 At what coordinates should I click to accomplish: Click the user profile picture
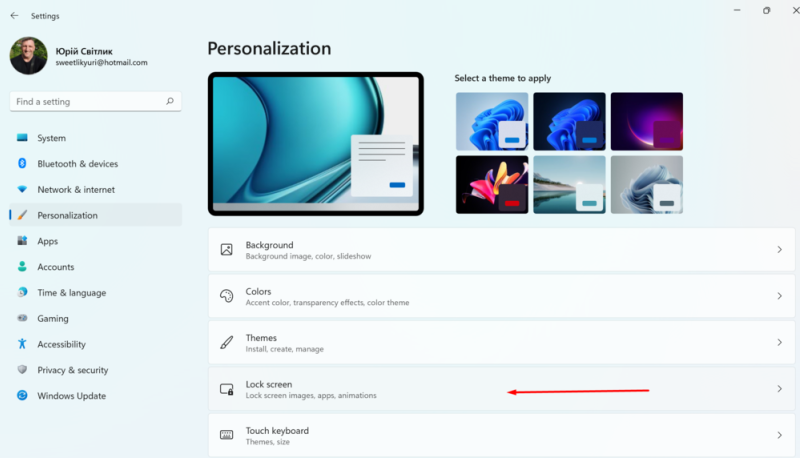click(x=29, y=56)
